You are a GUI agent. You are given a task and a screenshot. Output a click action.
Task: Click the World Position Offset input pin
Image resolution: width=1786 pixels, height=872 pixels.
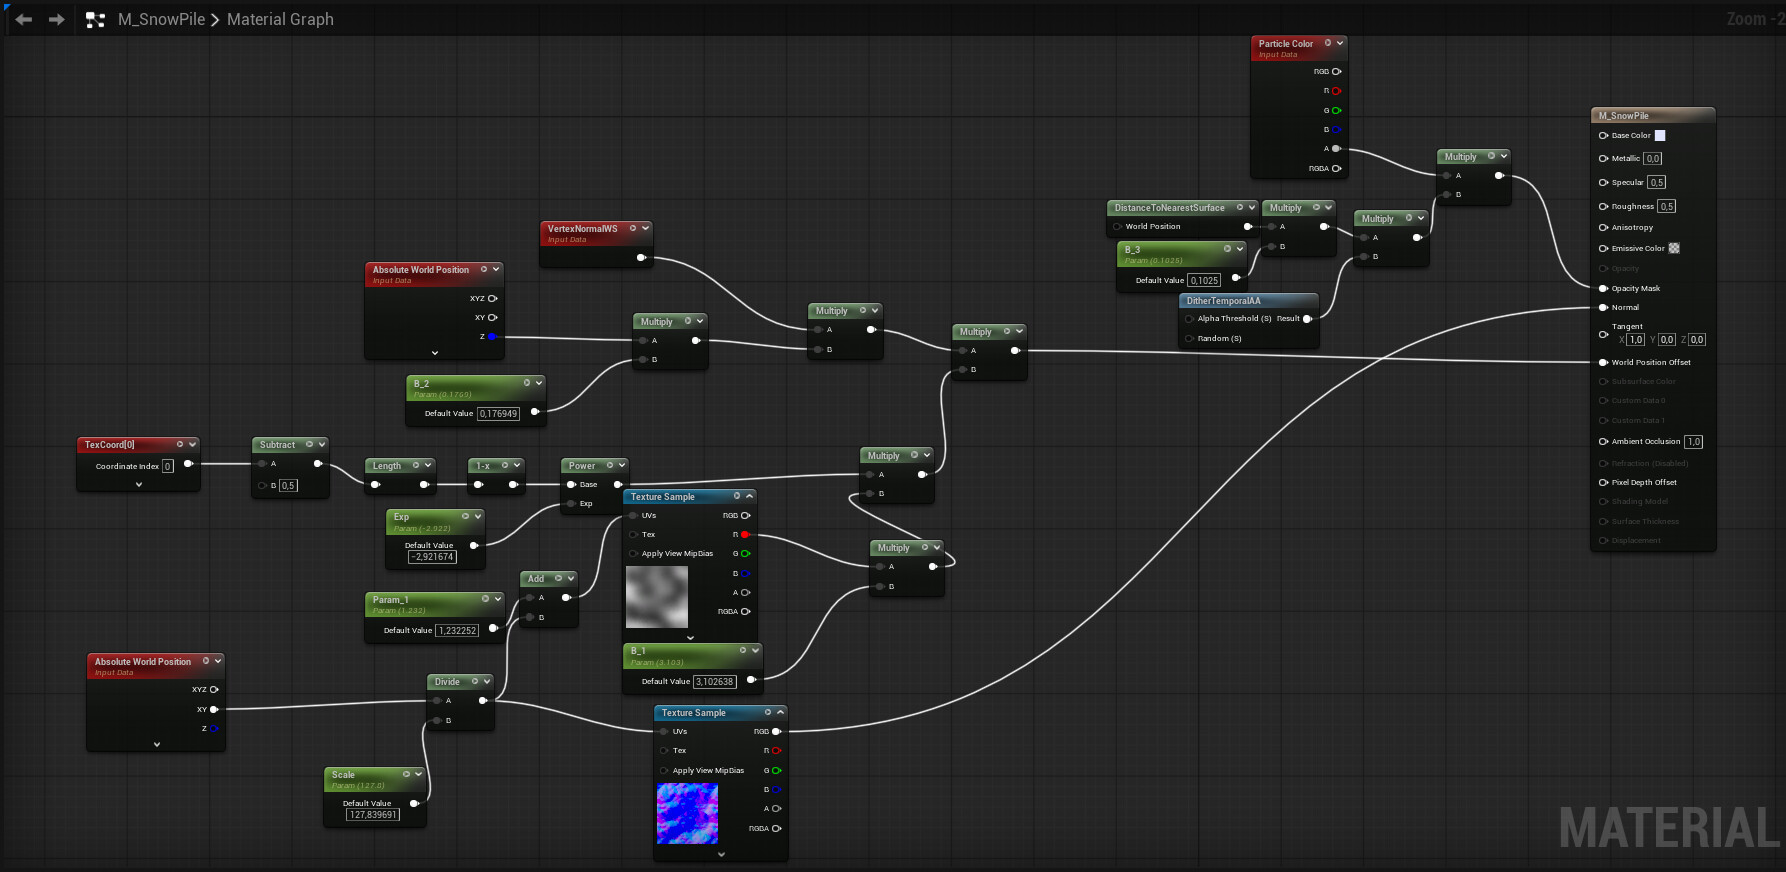[x=1603, y=362]
